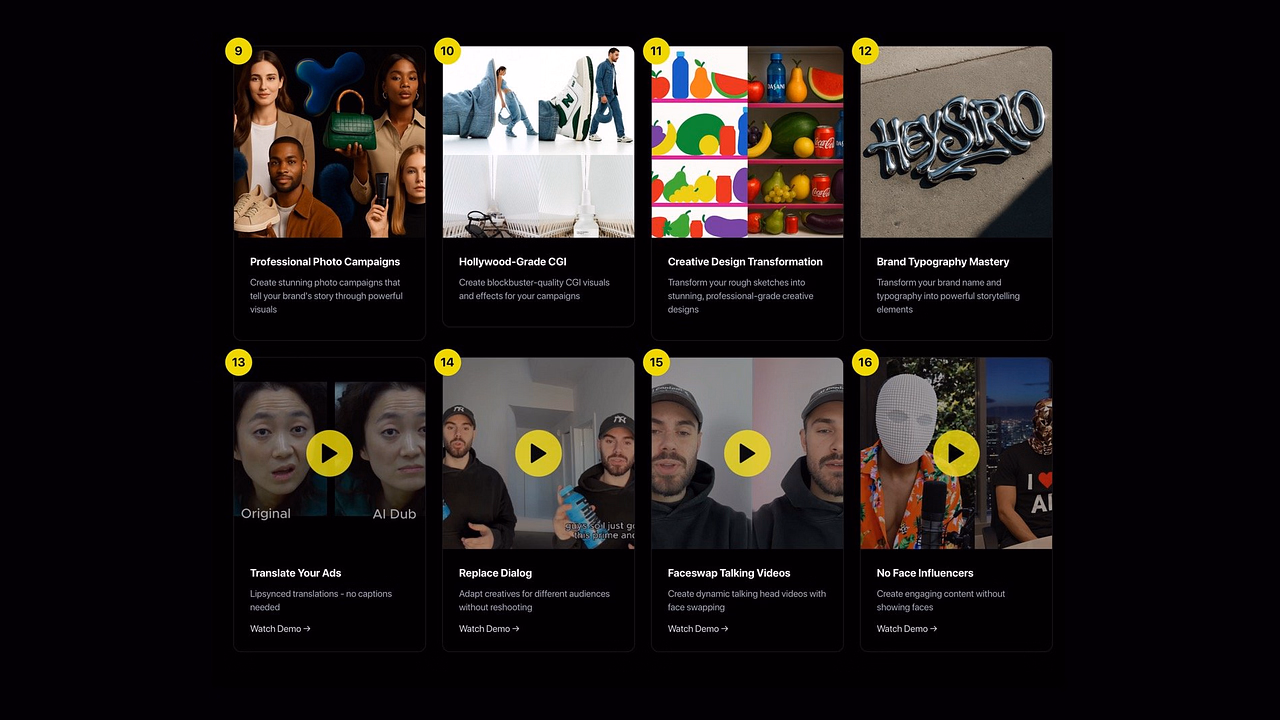Viewport: 1280px width, 720px height.
Task: Click the yellow number 12 badge
Action: (x=865, y=51)
